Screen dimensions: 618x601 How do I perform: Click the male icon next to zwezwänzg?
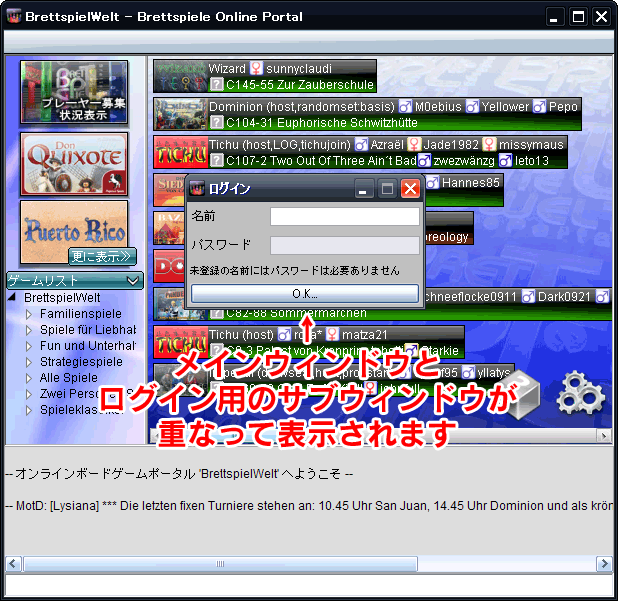[x=424, y=160]
